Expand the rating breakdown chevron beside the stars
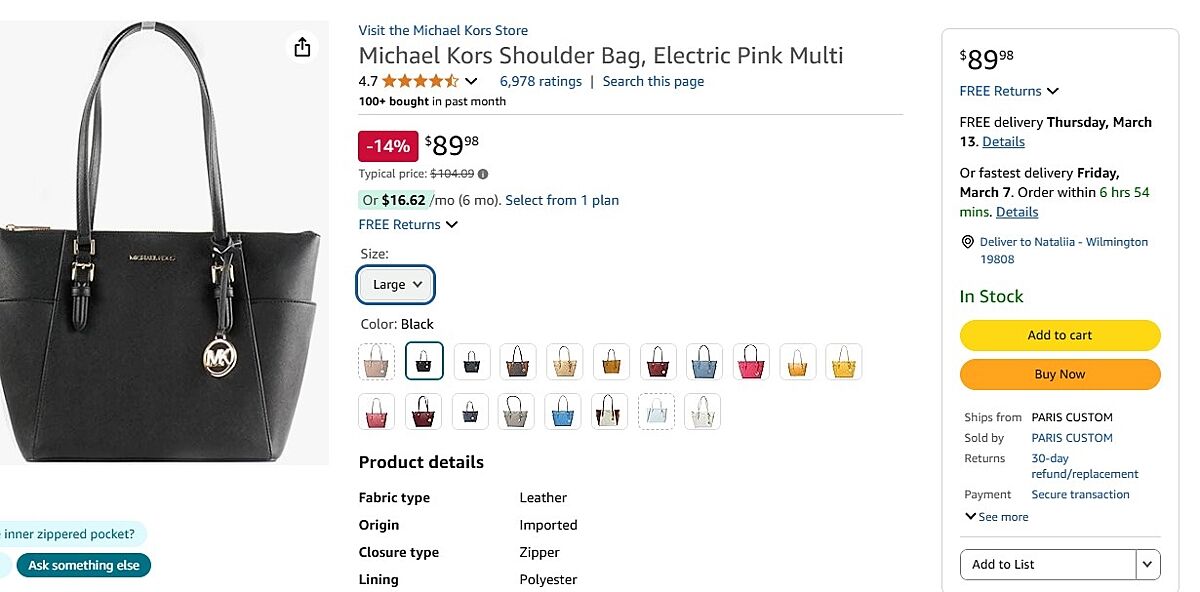Viewport: 1200px width, 592px height. click(472, 82)
